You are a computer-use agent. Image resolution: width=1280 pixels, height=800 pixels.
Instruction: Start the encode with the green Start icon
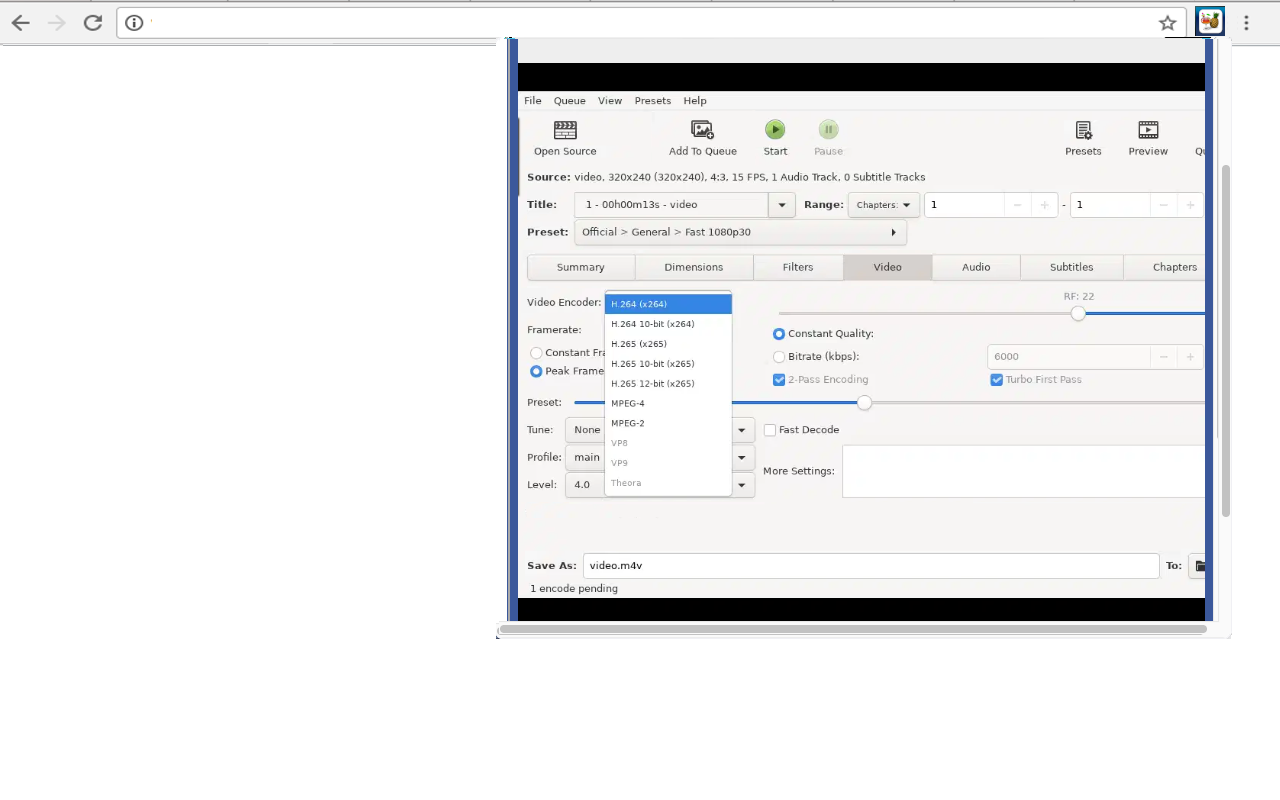(775, 129)
